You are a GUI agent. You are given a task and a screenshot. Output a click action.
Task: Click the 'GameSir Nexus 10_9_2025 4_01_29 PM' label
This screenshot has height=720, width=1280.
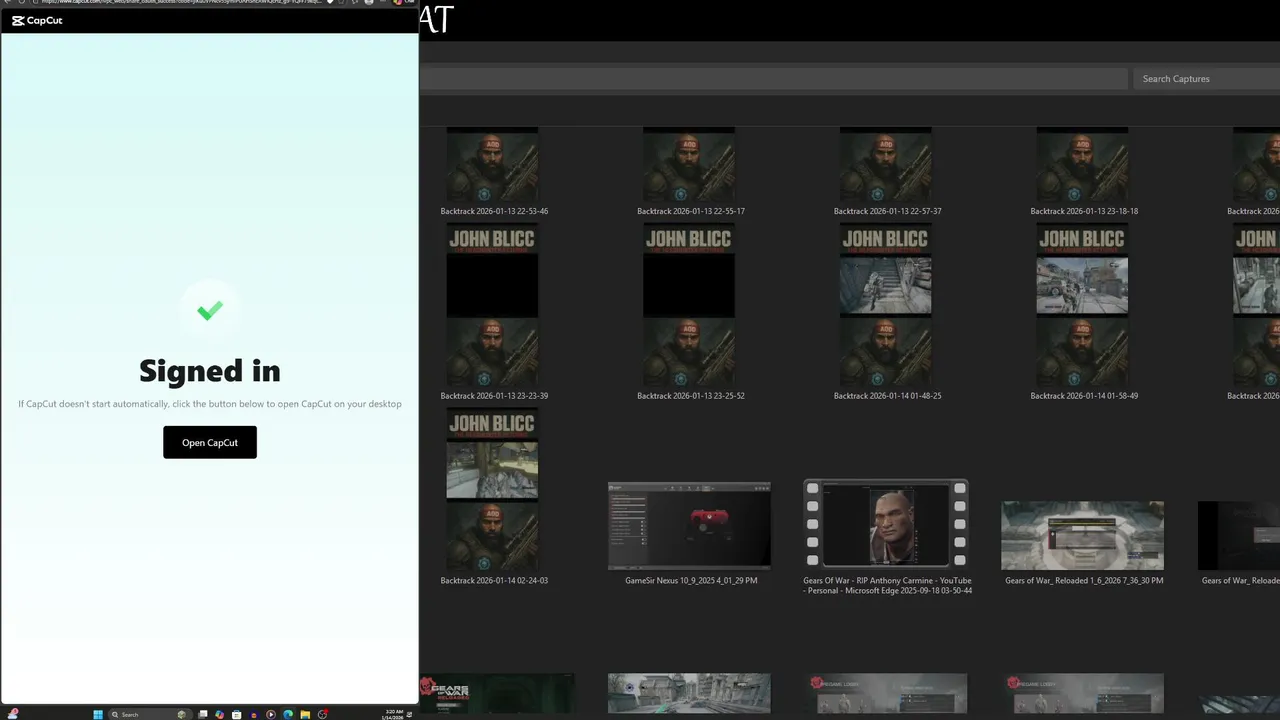coord(691,580)
